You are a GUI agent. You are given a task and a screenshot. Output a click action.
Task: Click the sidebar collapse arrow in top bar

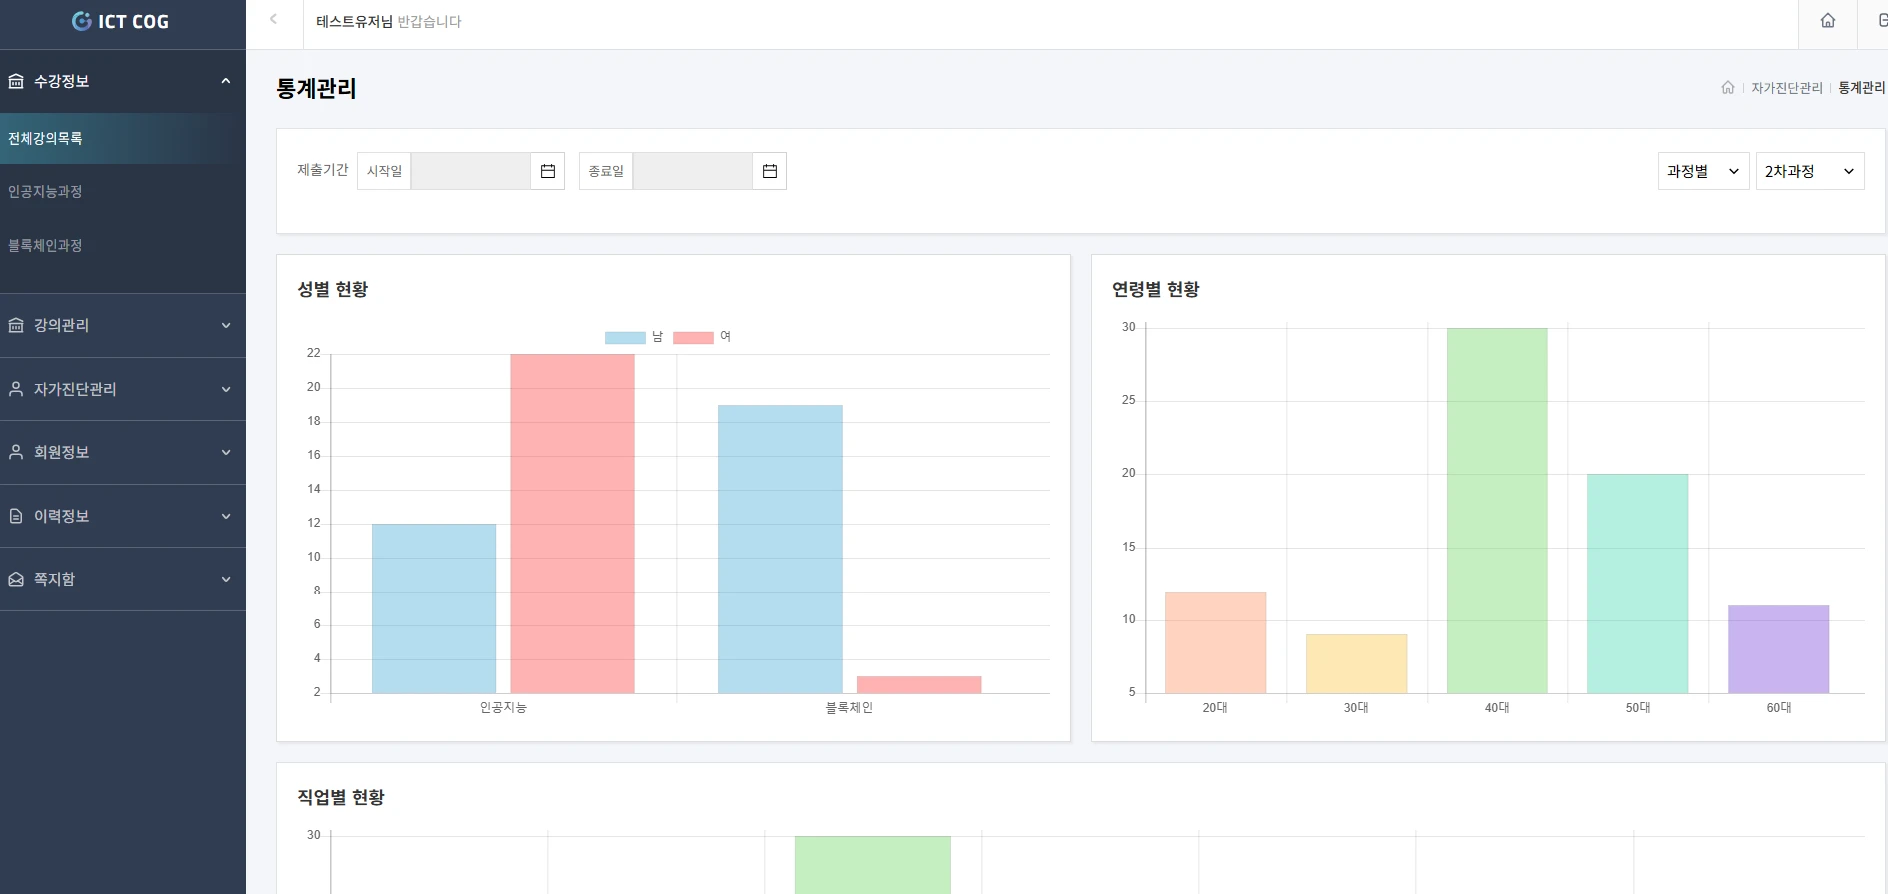[274, 20]
